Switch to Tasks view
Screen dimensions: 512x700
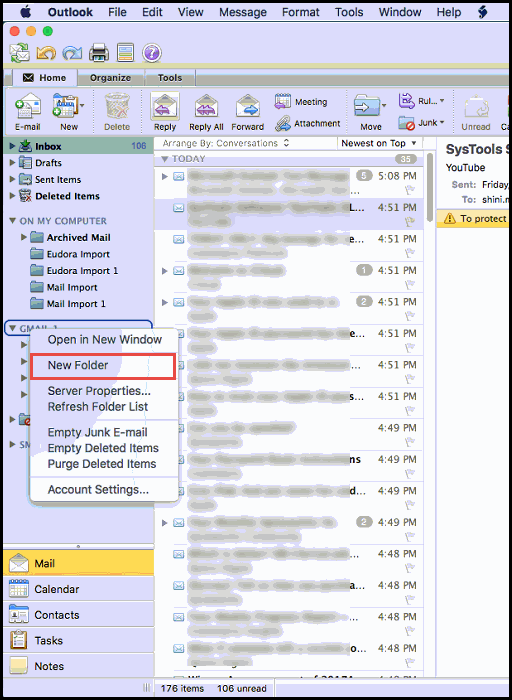coord(79,640)
